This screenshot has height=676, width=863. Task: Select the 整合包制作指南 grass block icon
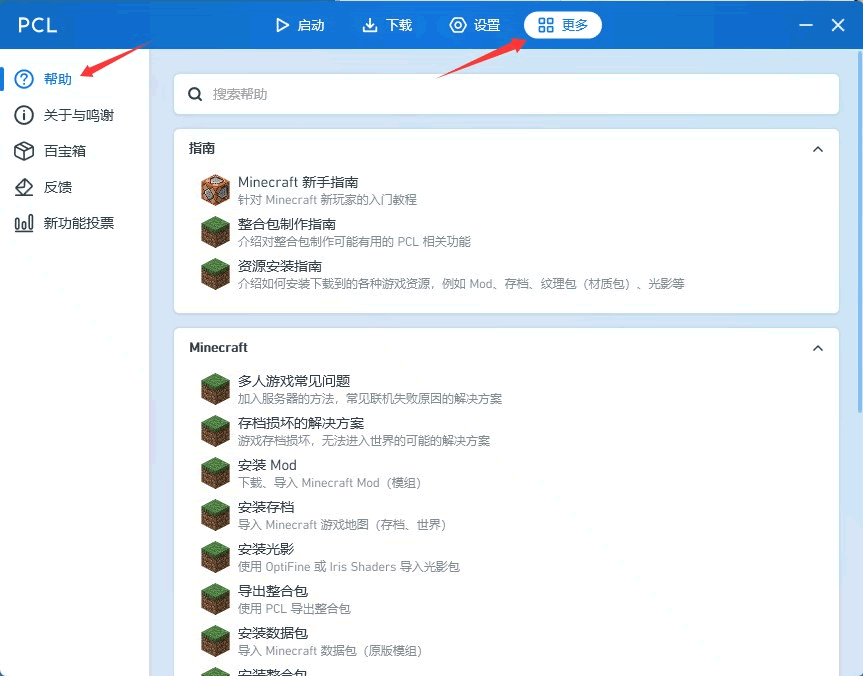click(214, 232)
